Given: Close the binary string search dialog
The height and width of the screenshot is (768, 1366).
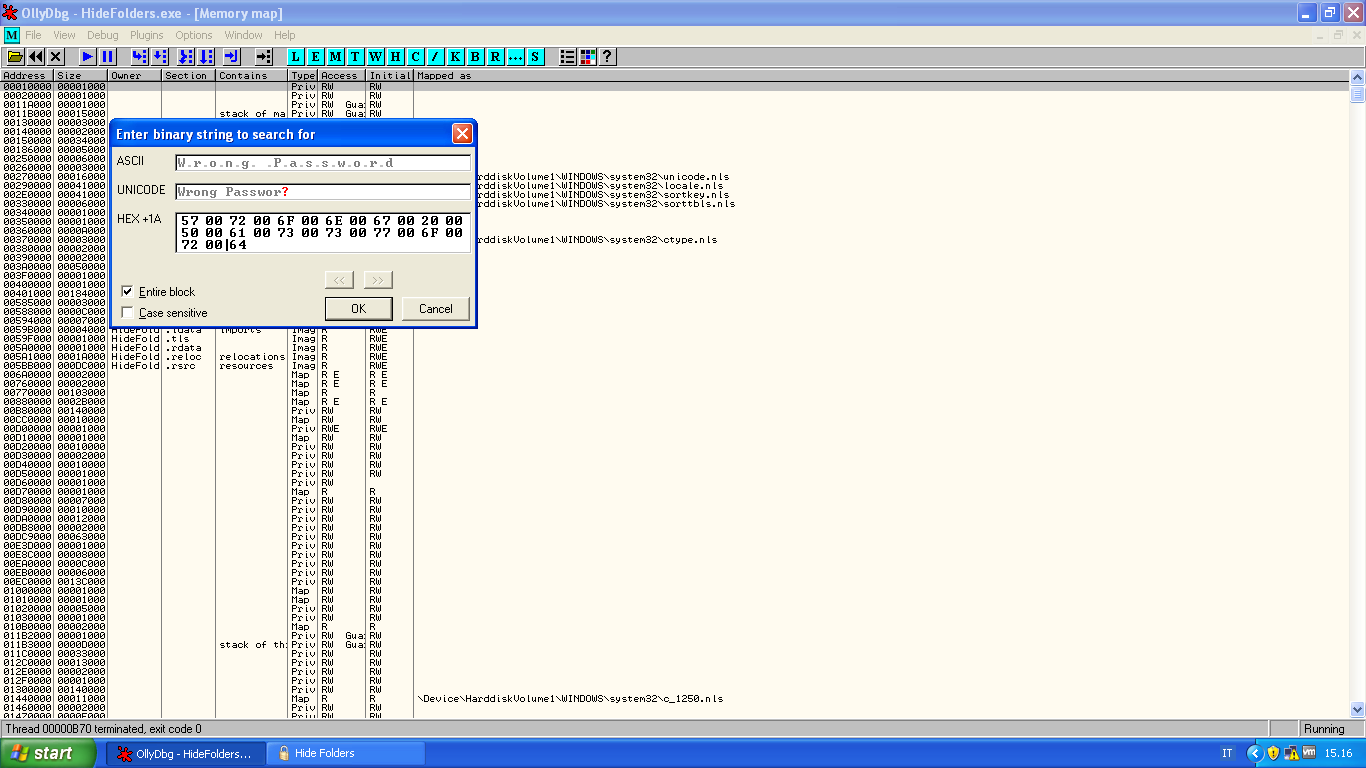Looking at the screenshot, I should pos(462,133).
